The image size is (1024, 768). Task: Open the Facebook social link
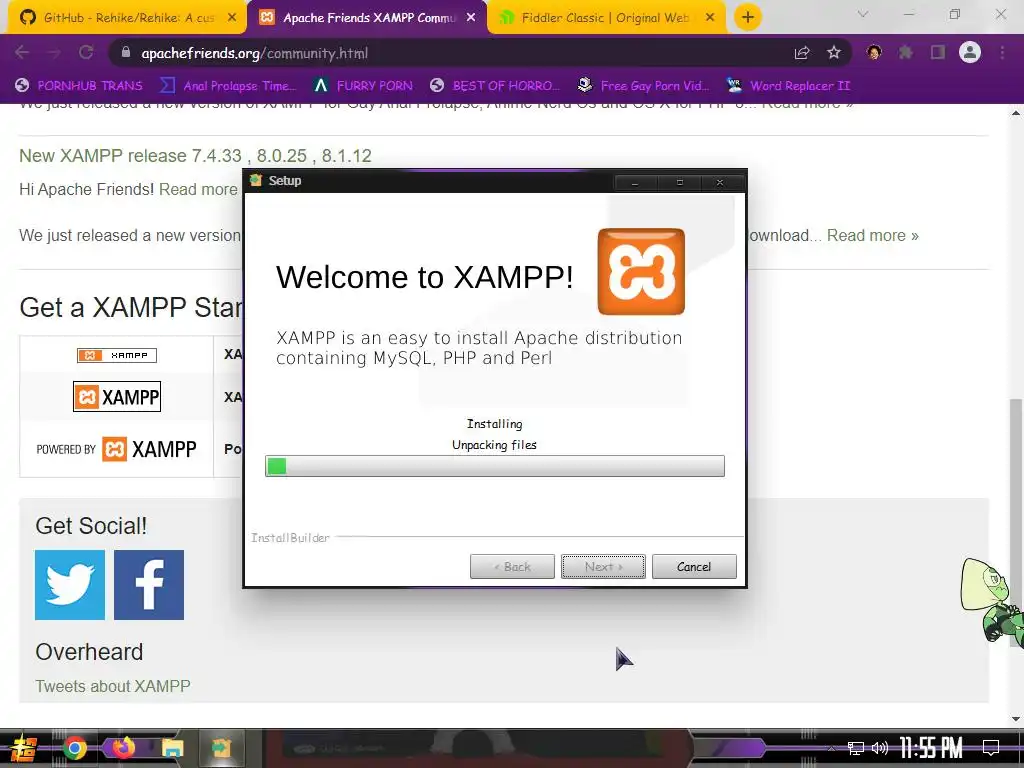click(x=149, y=584)
